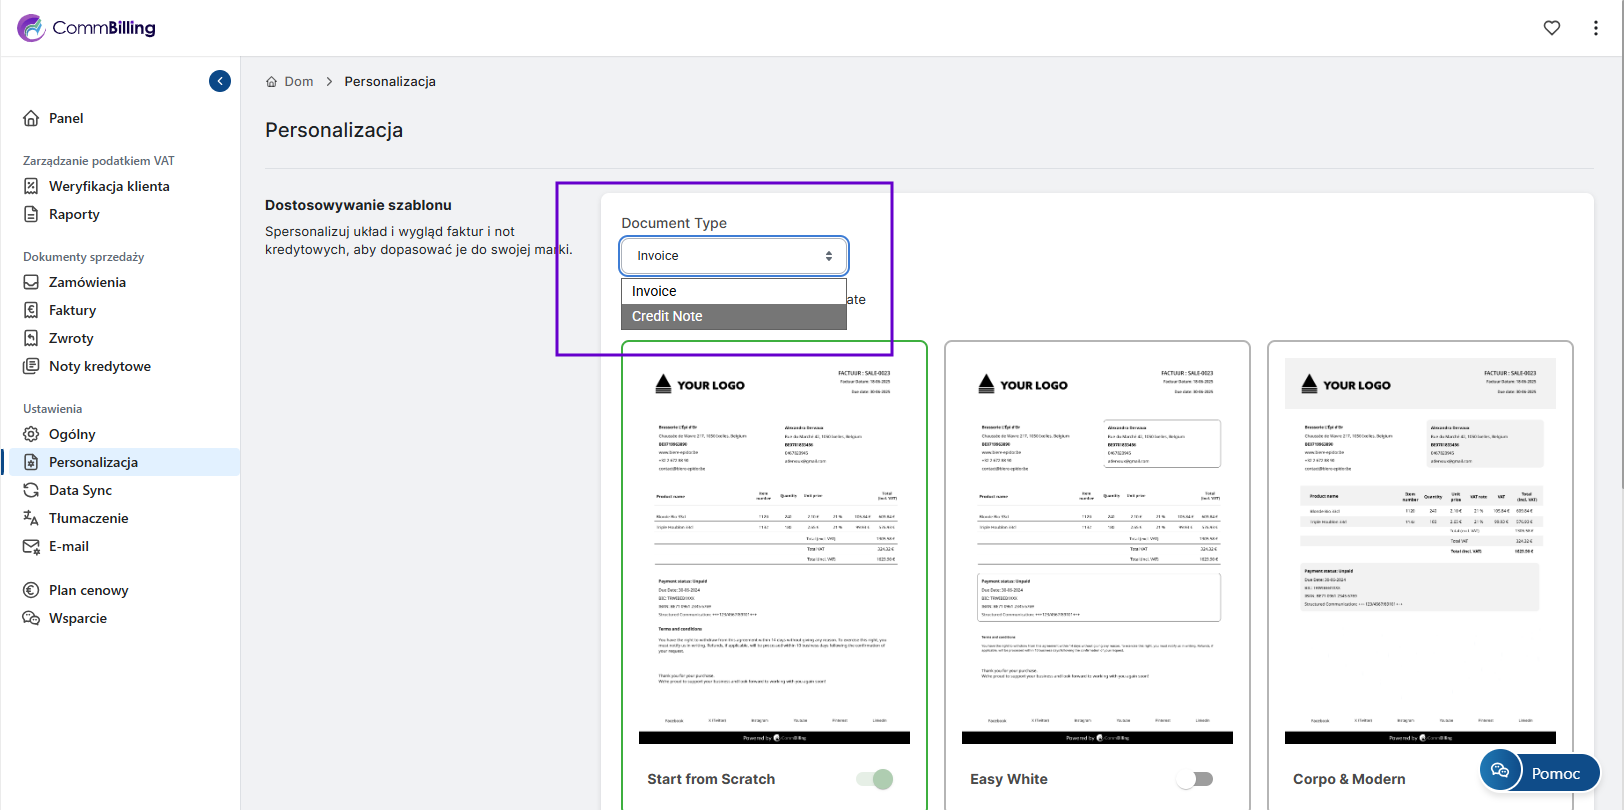Enable the Easy White template toggle

pyautogui.click(x=1196, y=779)
